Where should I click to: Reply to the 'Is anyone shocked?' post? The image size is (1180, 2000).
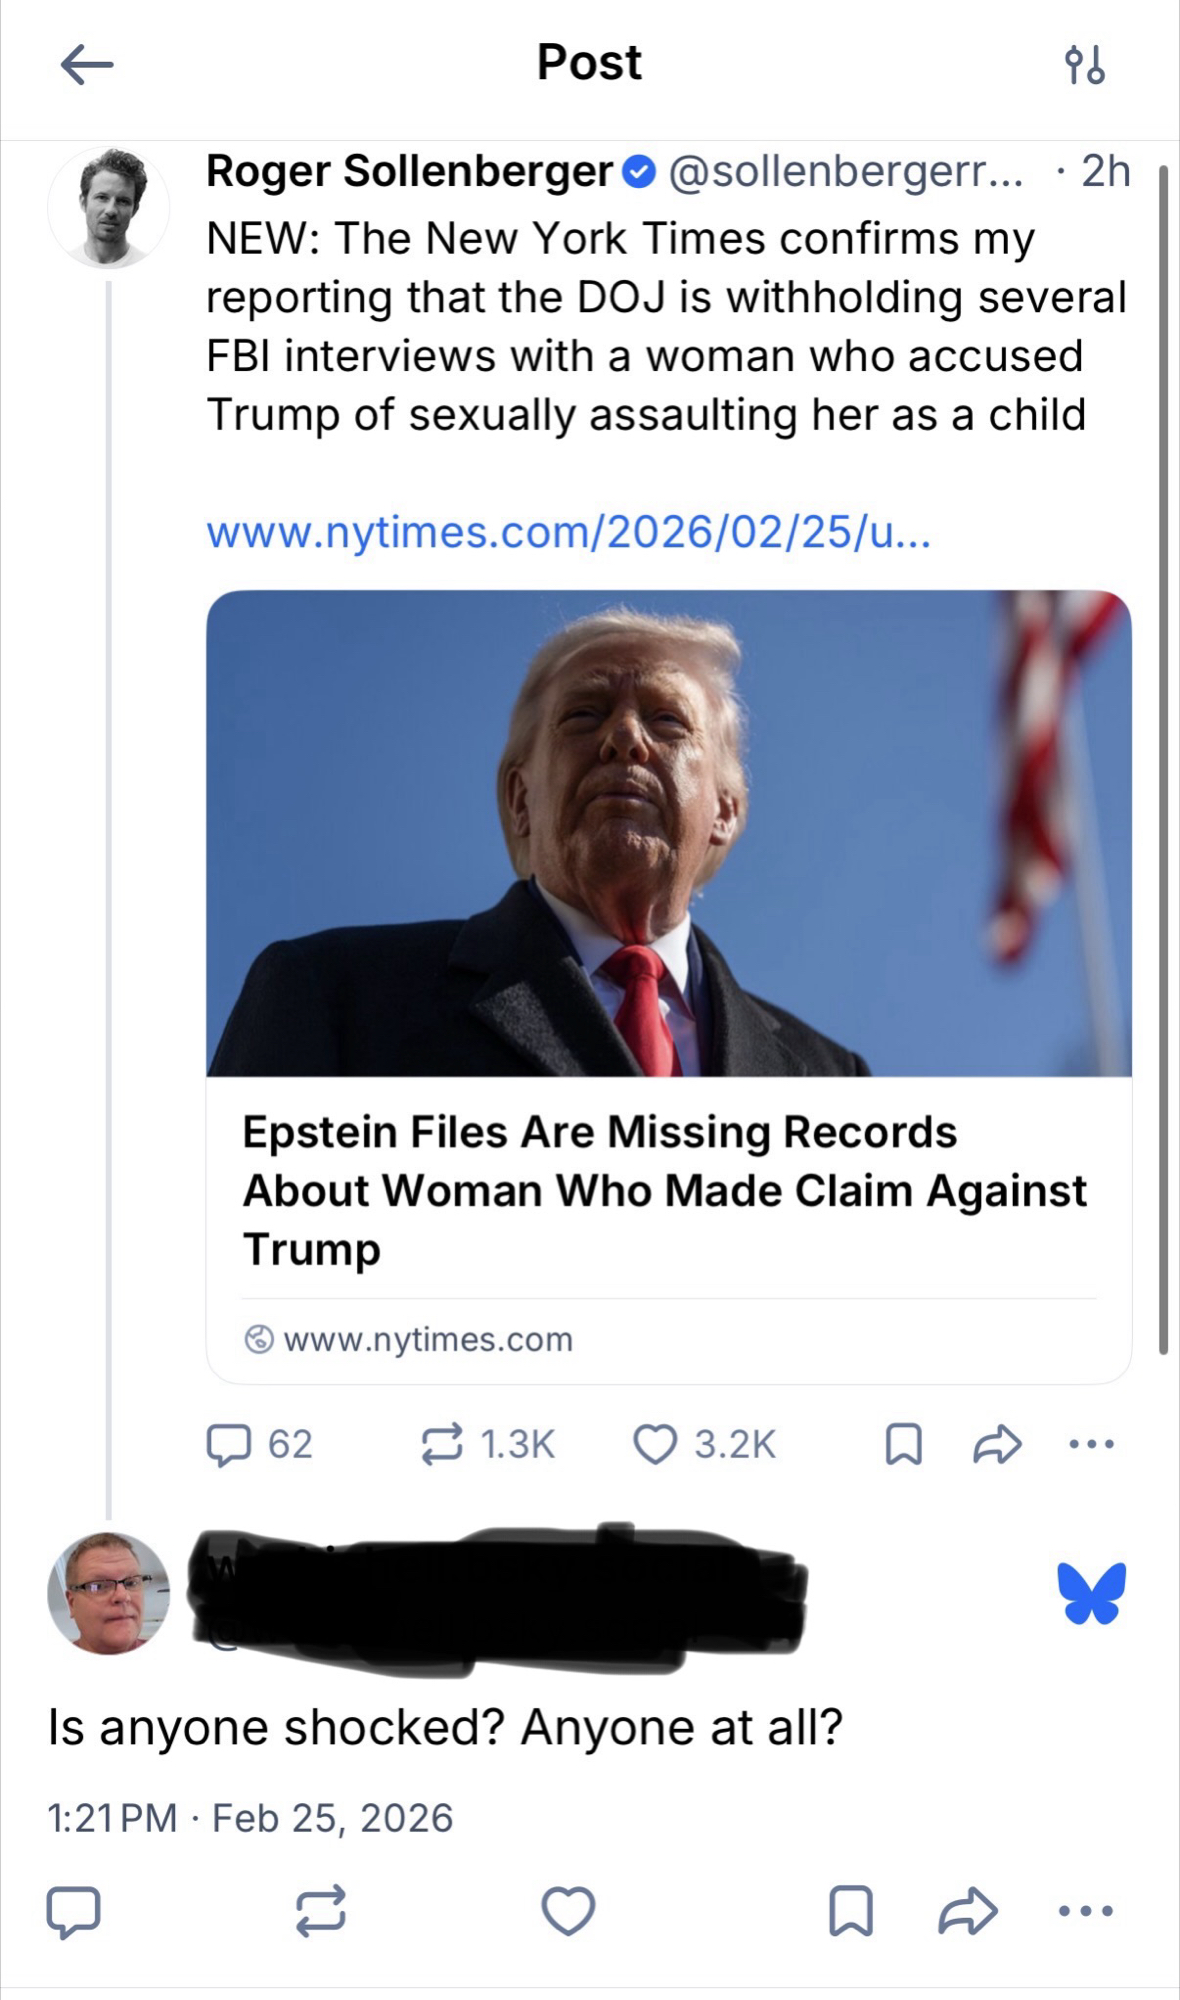click(x=74, y=1911)
